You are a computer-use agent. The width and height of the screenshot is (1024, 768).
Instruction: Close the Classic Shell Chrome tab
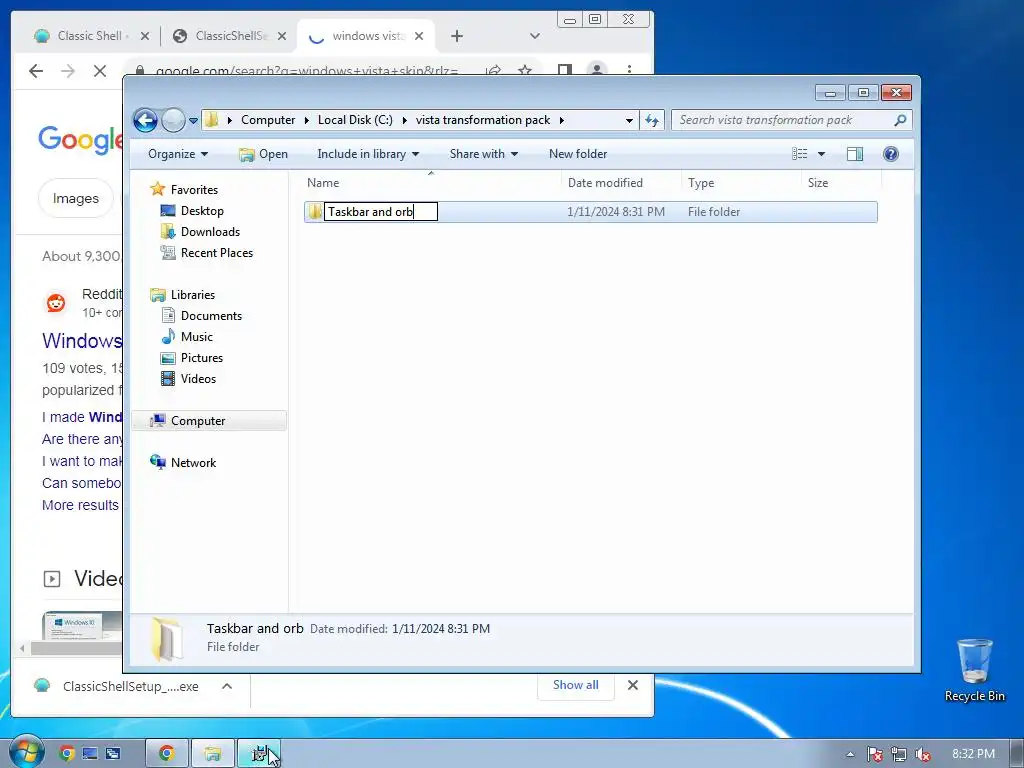click(x=145, y=36)
